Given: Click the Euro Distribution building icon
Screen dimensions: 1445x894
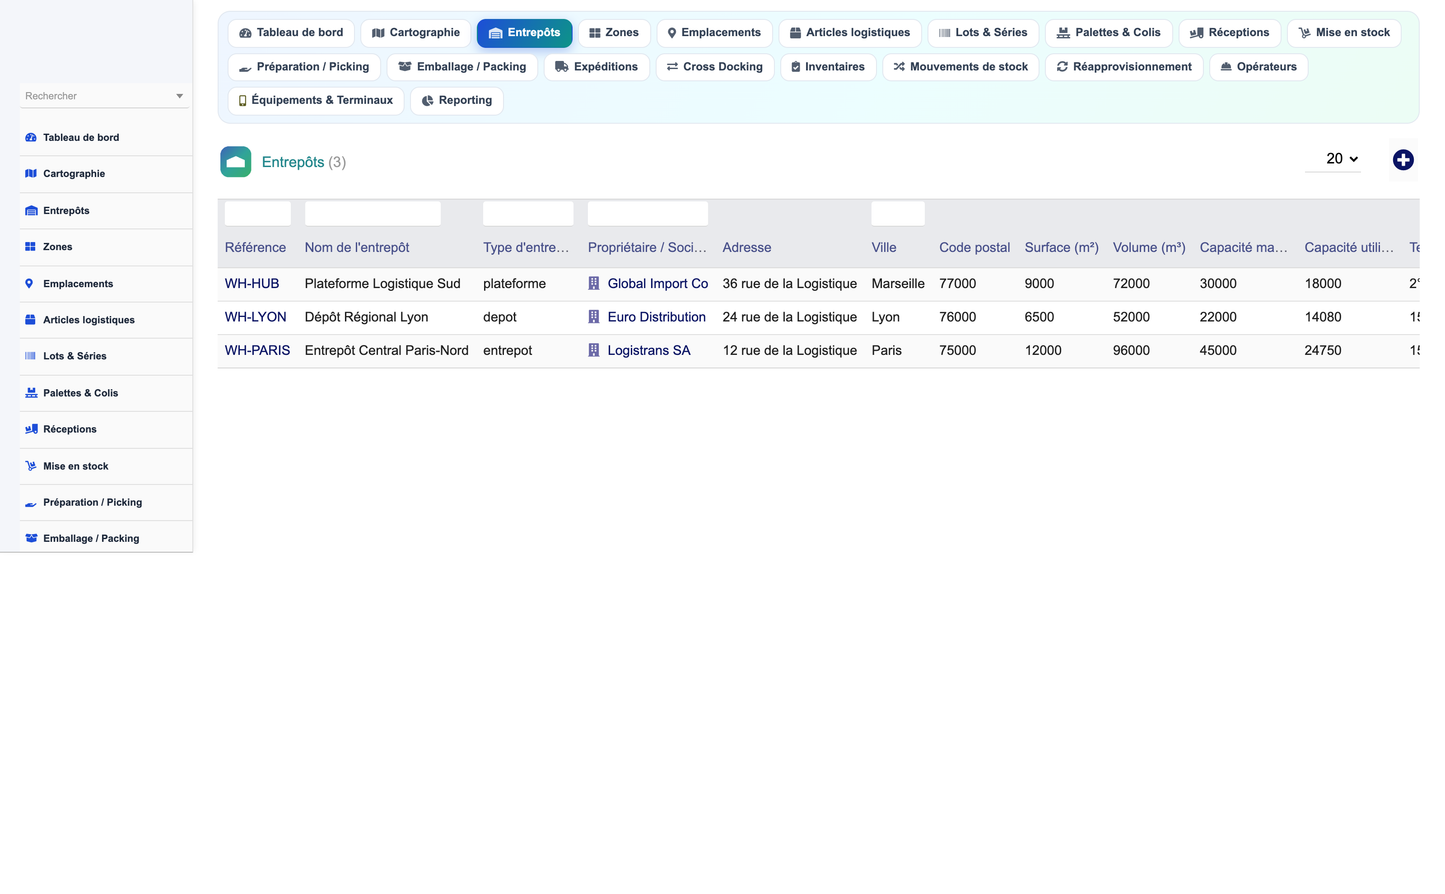Looking at the screenshot, I should click(x=594, y=317).
